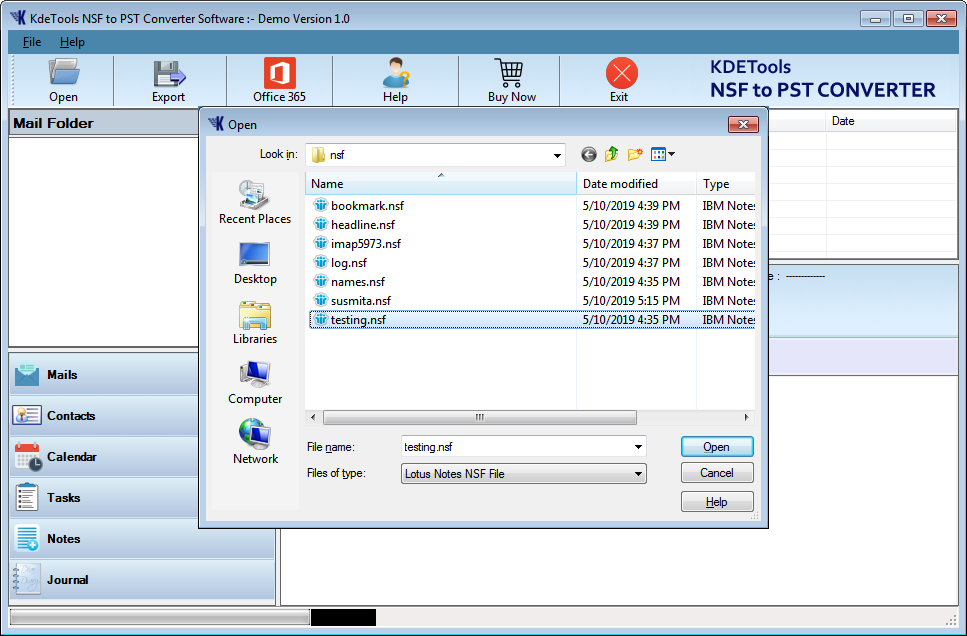Screen dimensions: 967x636
Task: Expand the Look in folder dropdown
Action: [557, 155]
